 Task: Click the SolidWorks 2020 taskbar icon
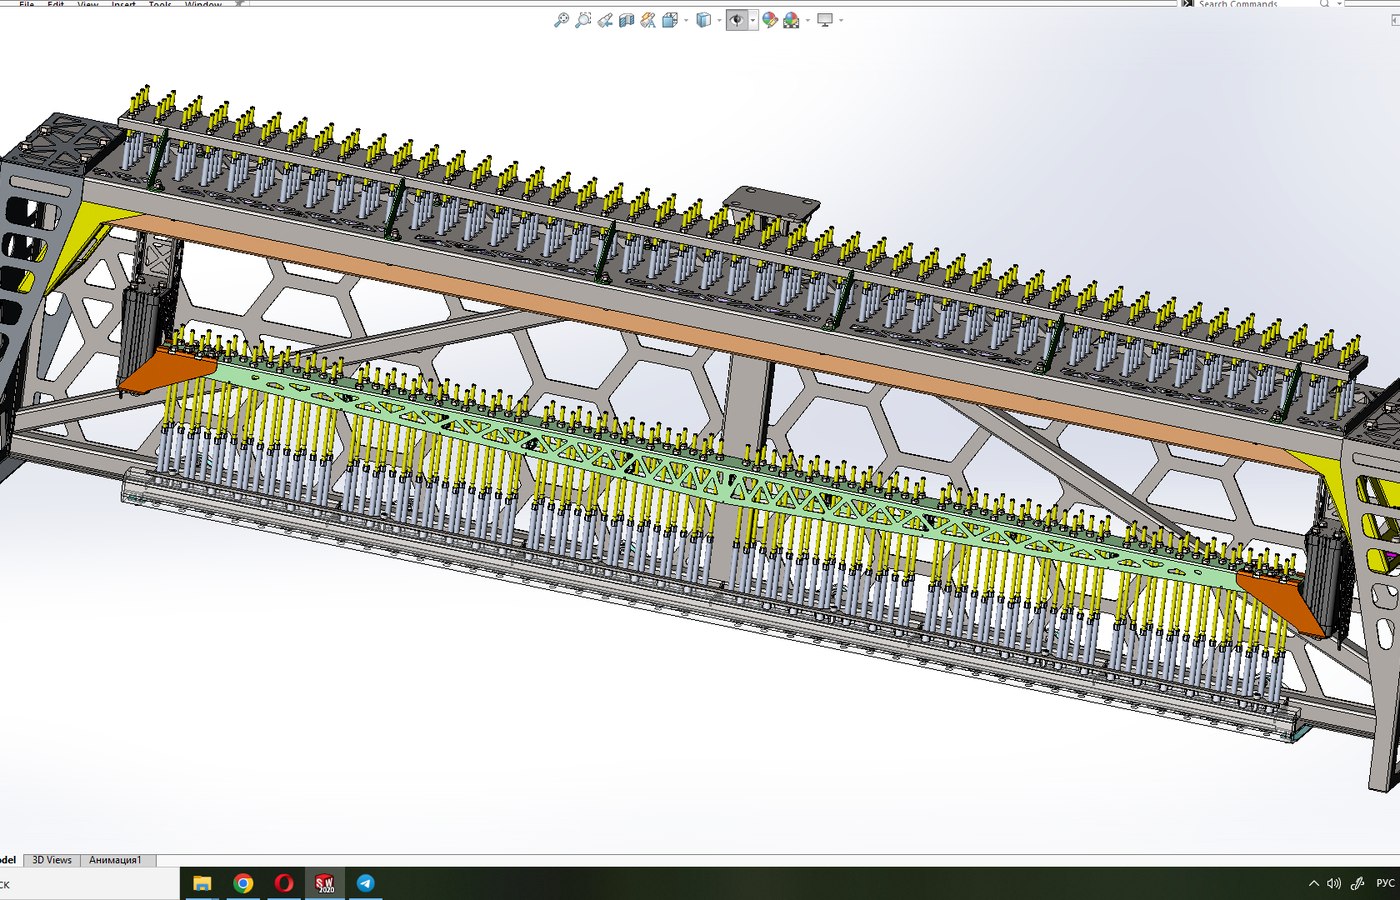coord(325,883)
